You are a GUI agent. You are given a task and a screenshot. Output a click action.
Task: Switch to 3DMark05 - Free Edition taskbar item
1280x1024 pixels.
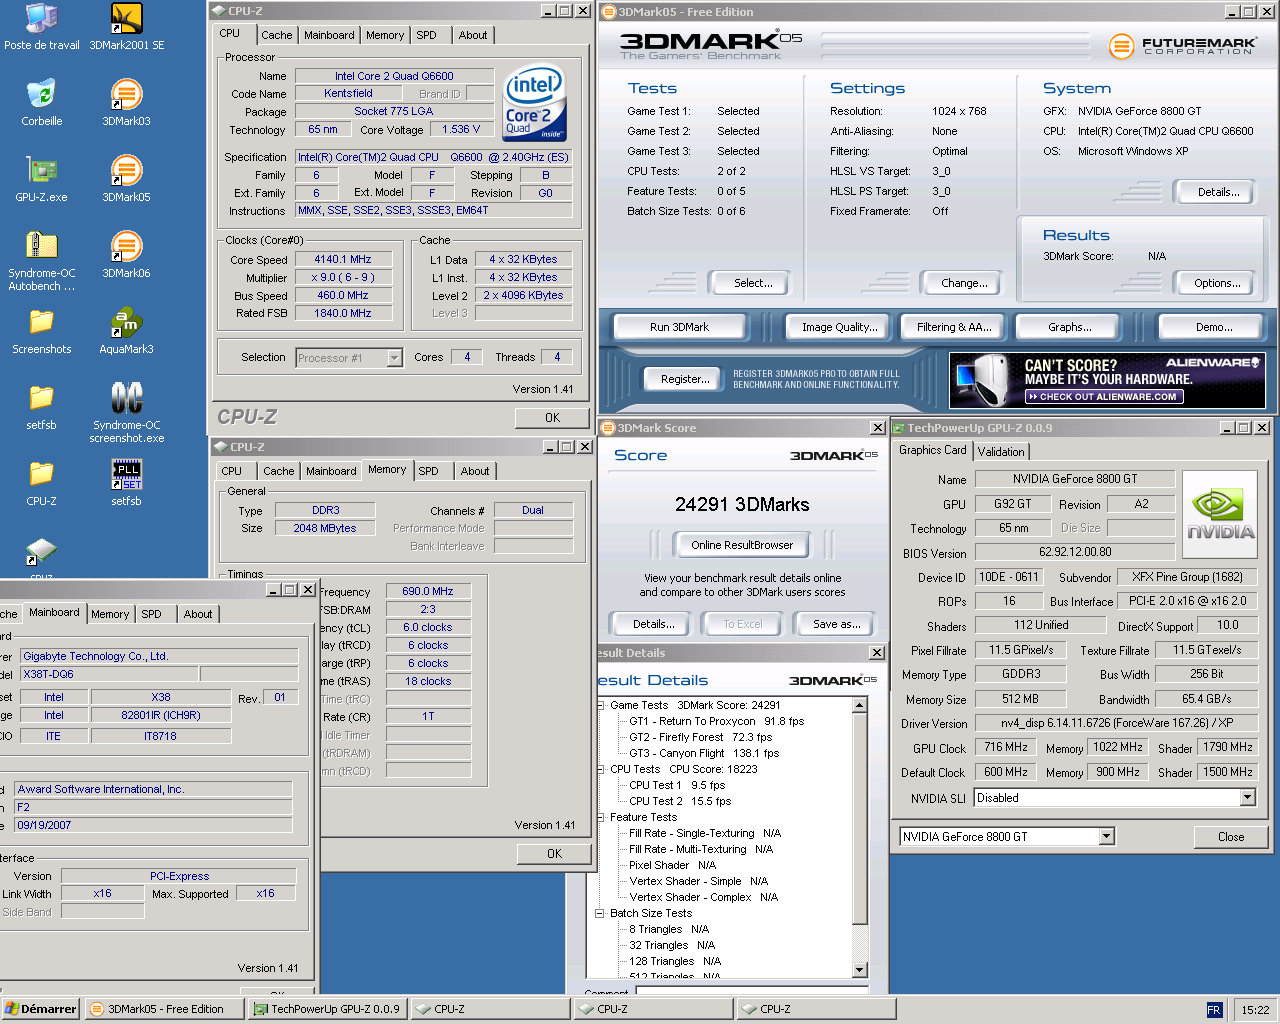pos(164,1009)
